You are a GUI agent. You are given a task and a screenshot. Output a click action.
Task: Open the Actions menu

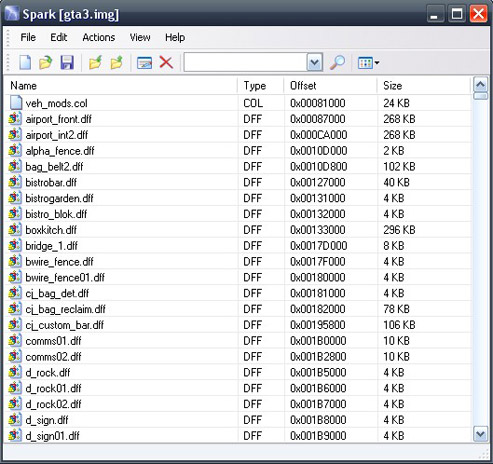click(99, 37)
